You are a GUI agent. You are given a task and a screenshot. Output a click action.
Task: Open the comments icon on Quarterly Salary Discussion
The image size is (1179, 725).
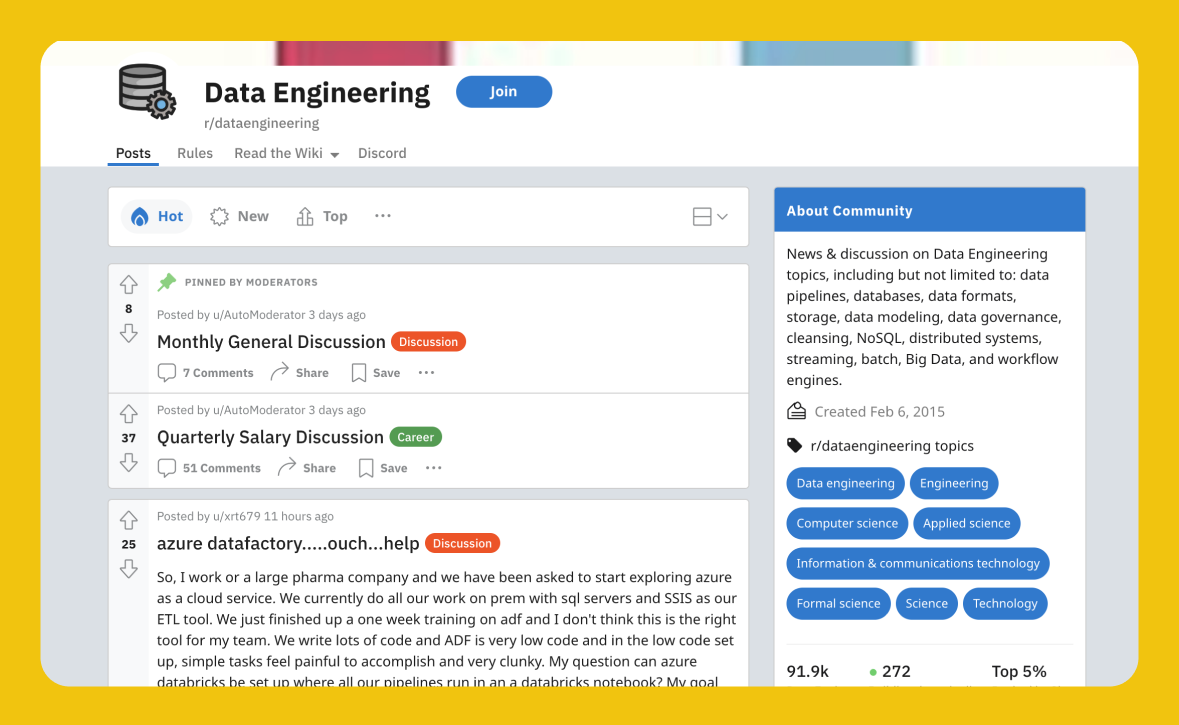pyautogui.click(x=166, y=467)
